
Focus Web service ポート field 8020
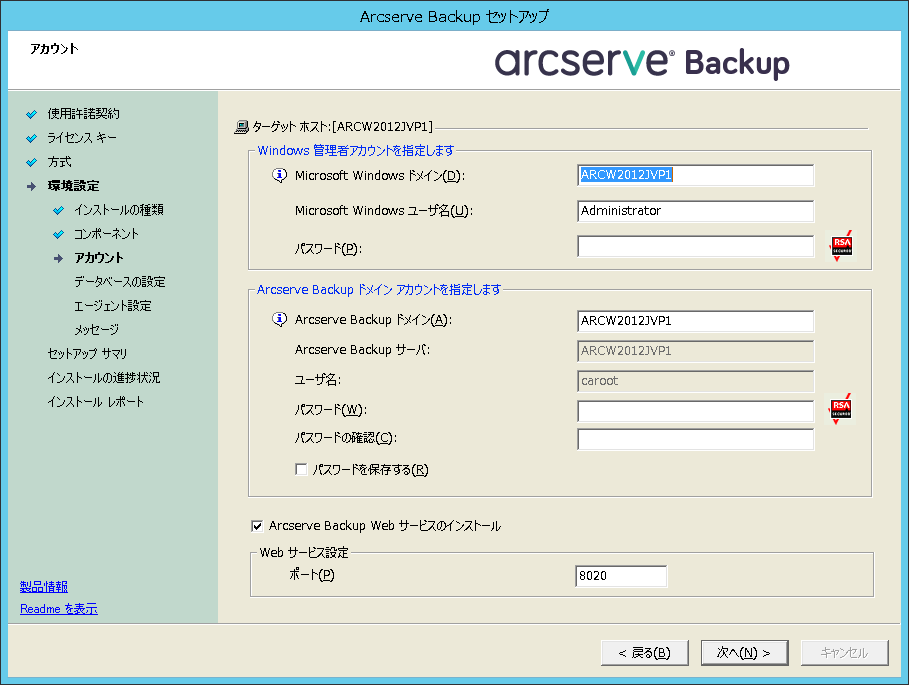pos(621,576)
